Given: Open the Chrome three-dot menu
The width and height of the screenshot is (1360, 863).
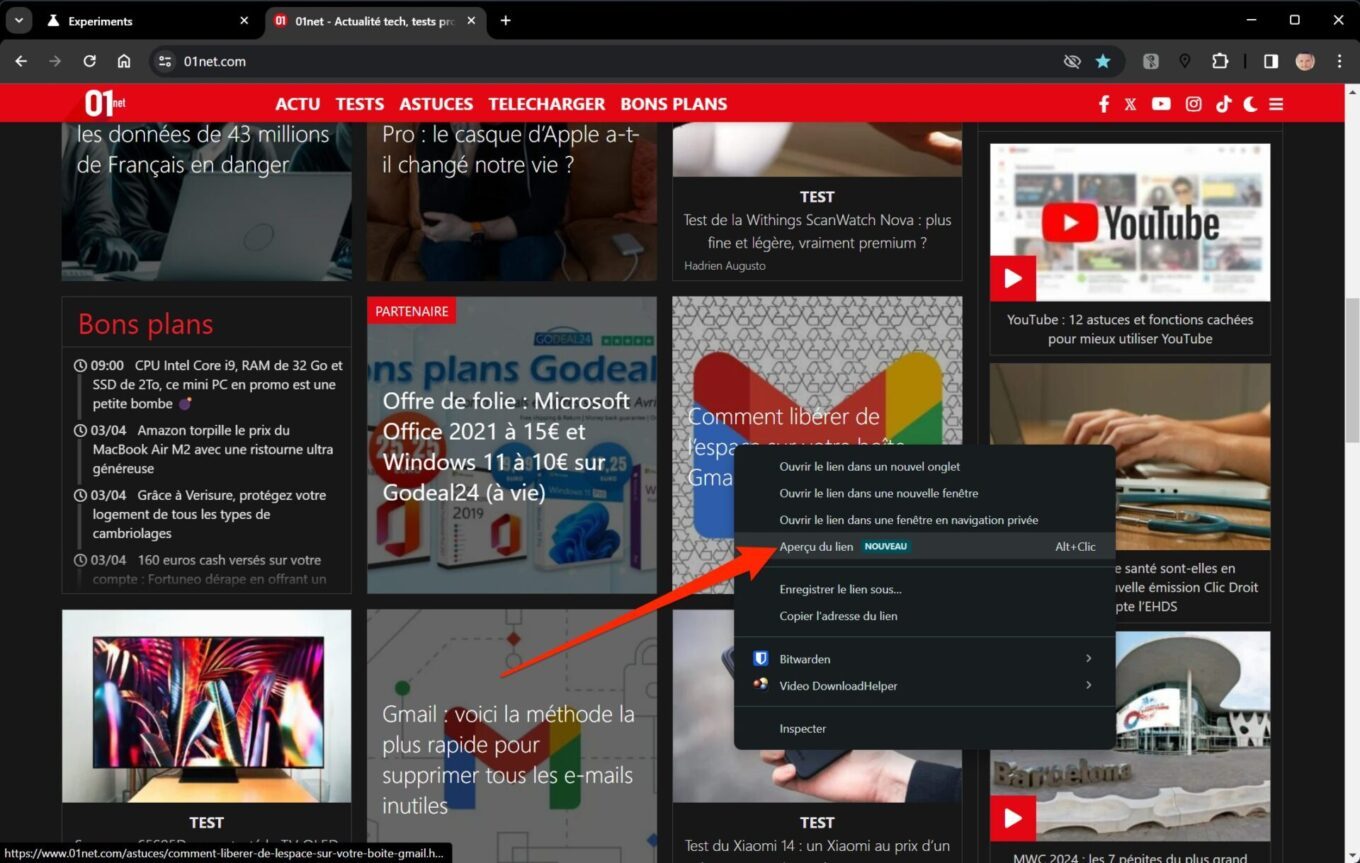Looking at the screenshot, I should pos(1339,61).
